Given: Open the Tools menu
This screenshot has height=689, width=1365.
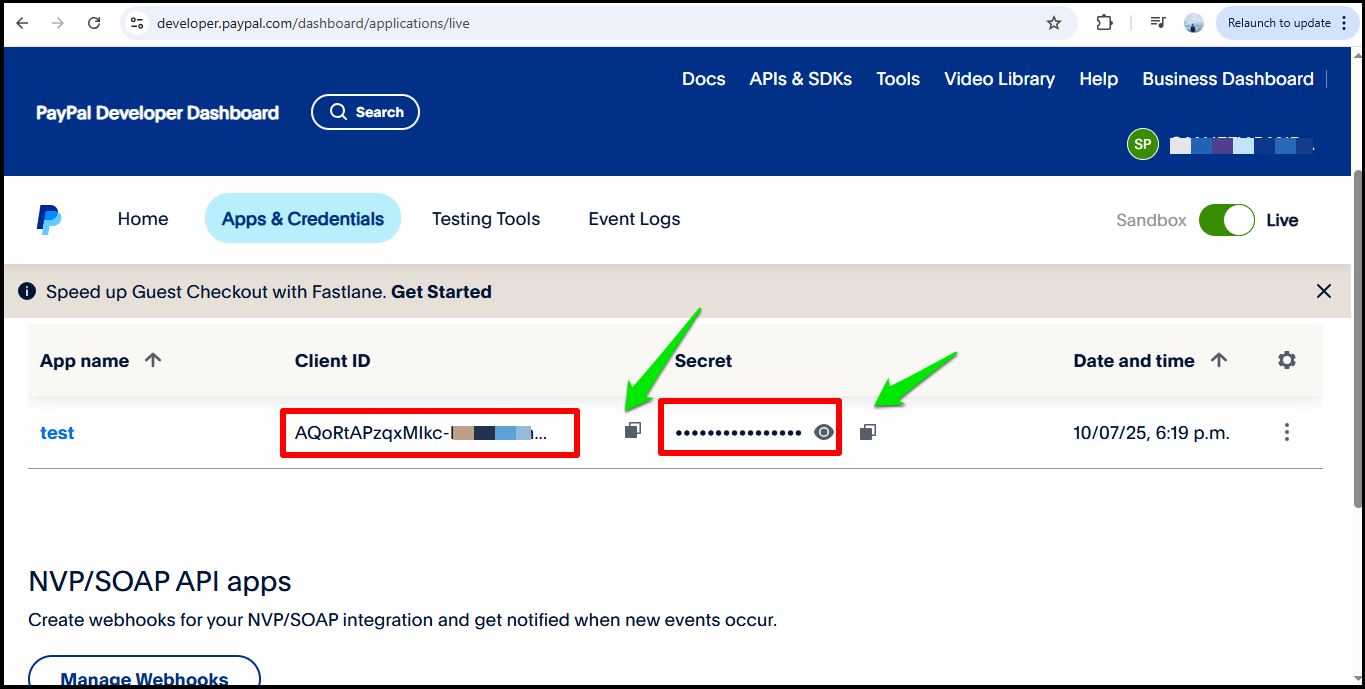Looking at the screenshot, I should (x=898, y=79).
